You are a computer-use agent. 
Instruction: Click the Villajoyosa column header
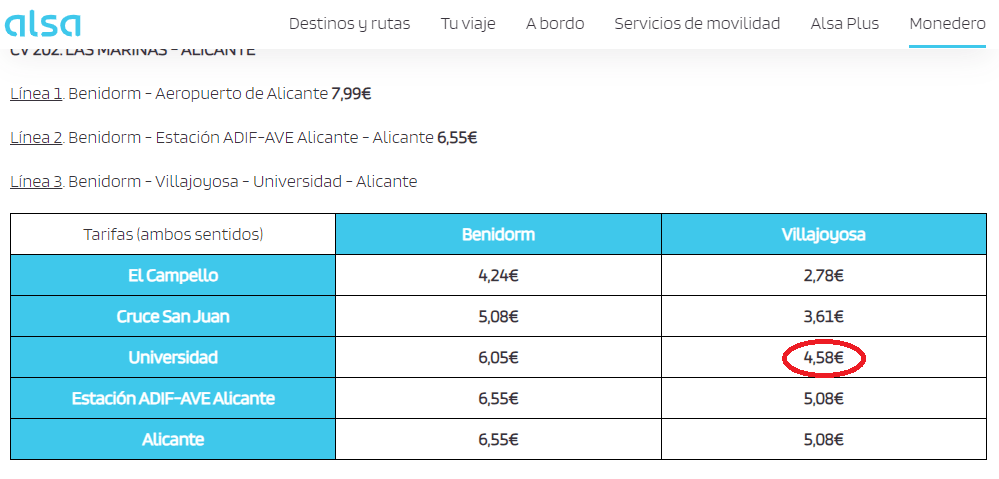click(x=823, y=235)
